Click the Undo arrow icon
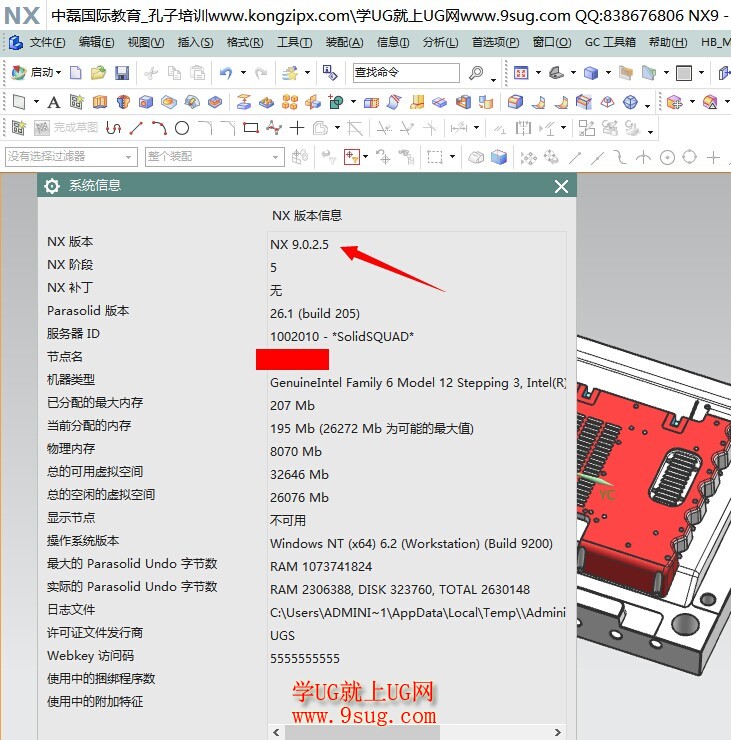Image resolution: width=731 pixels, height=740 pixels. point(227,73)
